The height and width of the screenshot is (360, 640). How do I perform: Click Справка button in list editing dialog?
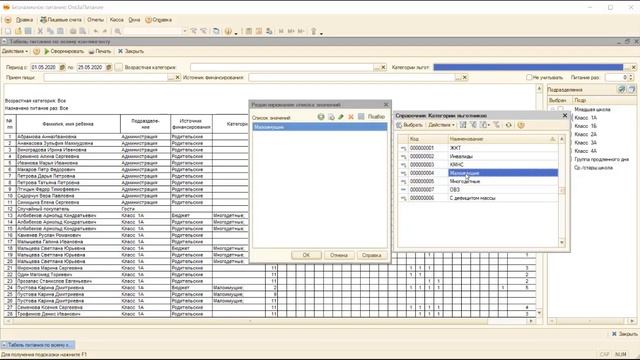coord(371,255)
